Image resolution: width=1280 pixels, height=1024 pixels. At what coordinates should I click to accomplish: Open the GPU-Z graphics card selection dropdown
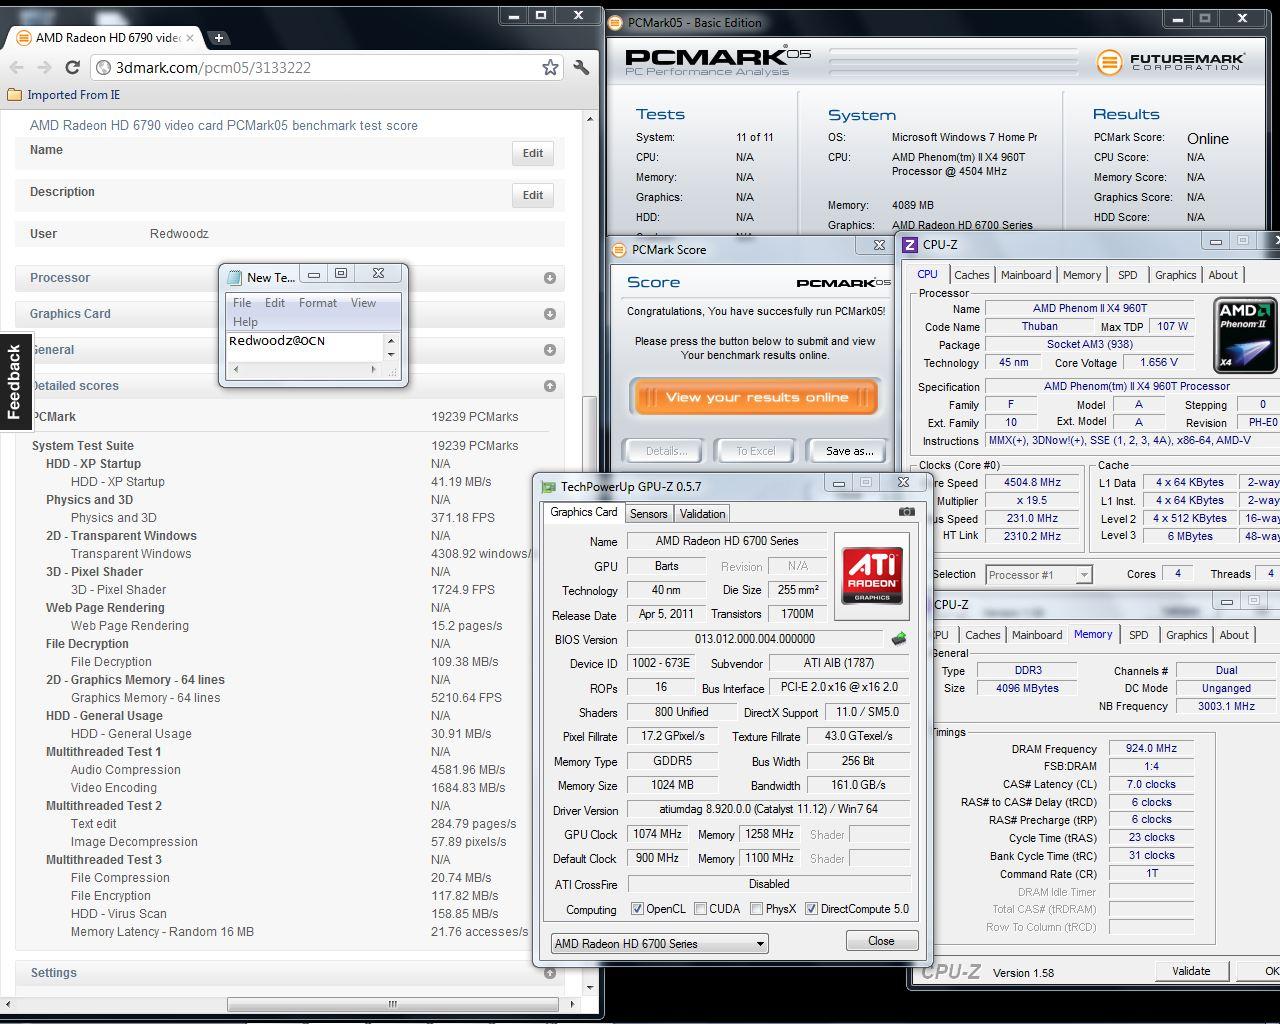pos(660,943)
